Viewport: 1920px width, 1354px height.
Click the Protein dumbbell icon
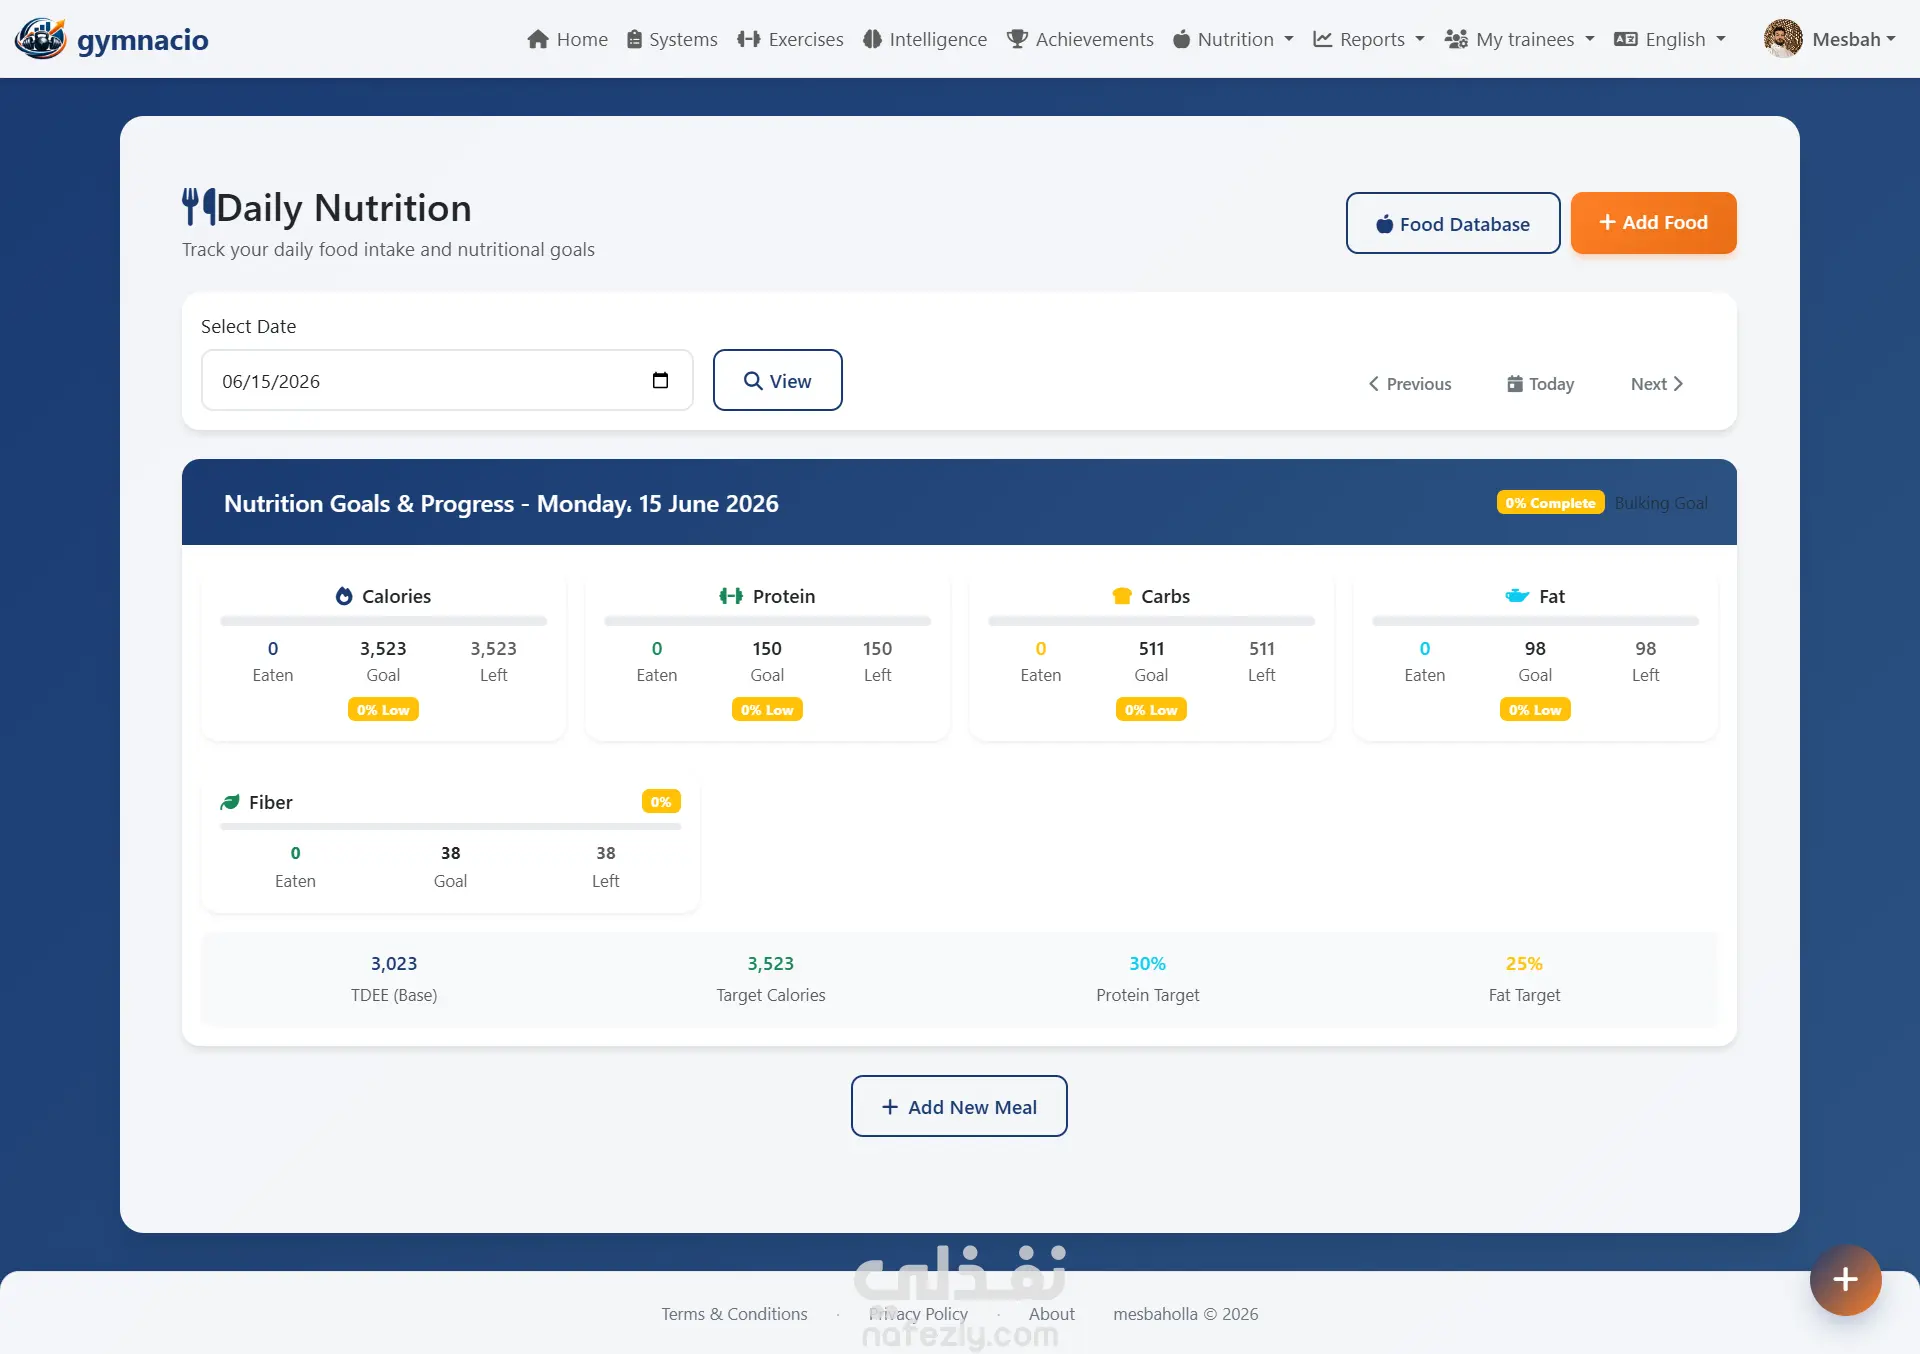(x=731, y=596)
